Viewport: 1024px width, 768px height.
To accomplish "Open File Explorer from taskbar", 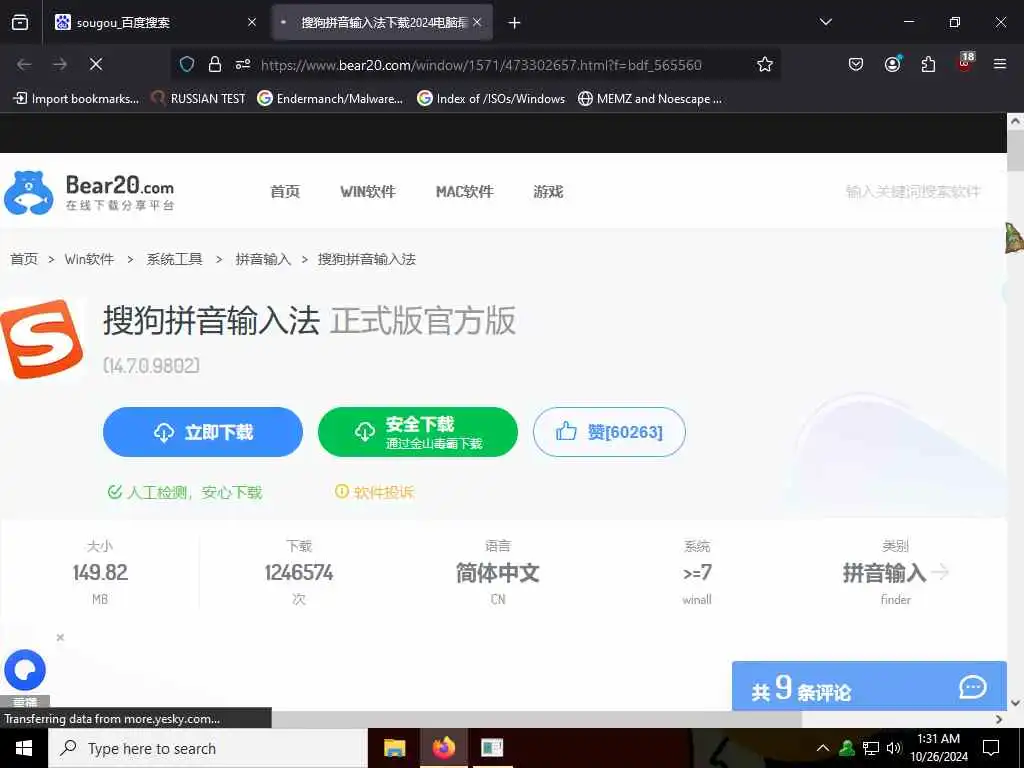I will 394,748.
